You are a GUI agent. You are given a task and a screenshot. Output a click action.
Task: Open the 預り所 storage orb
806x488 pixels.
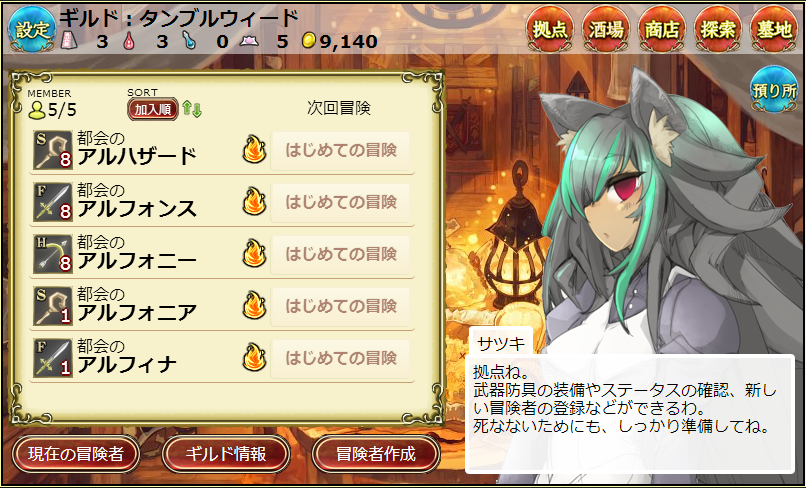pyautogui.click(x=774, y=89)
